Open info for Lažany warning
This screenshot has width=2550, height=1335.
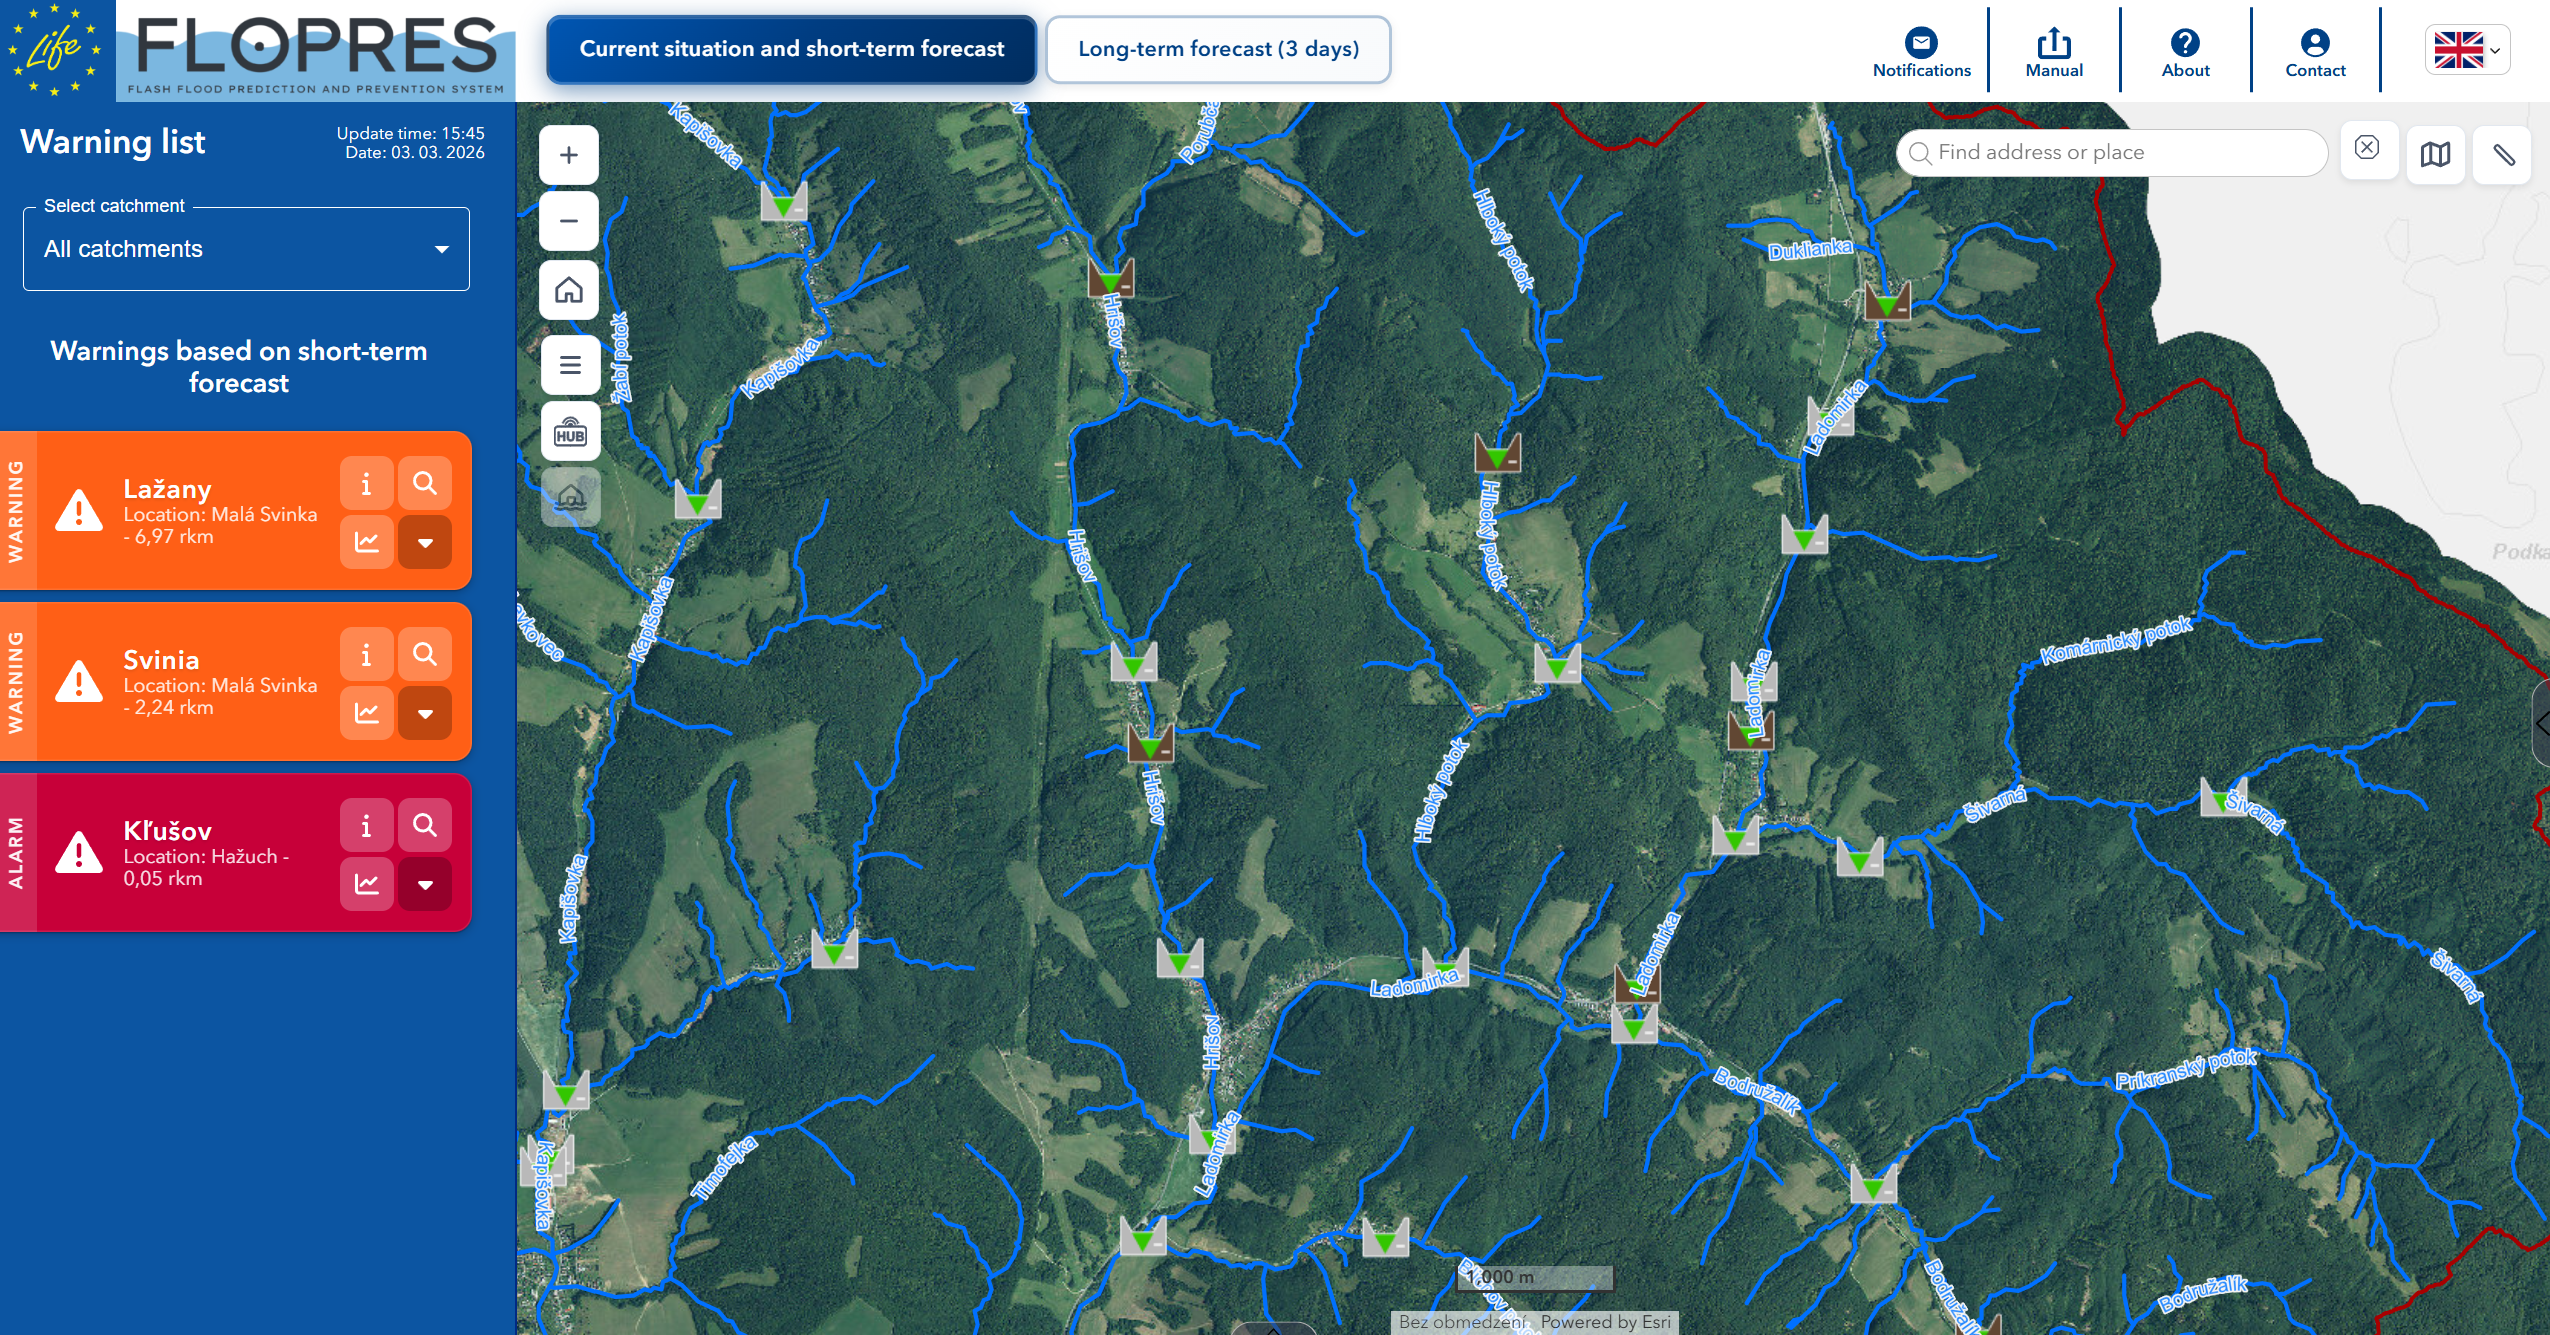pyautogui.click(x=366, y=484)
